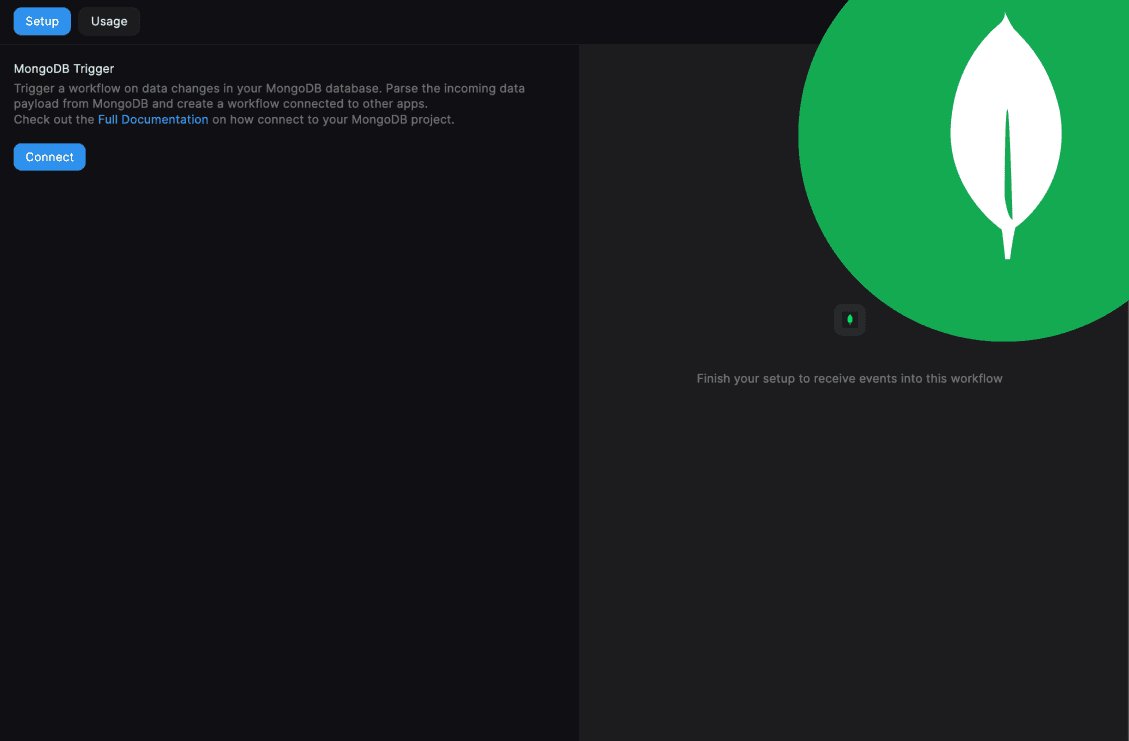Click the Connect button
This screenshot has width=1129, height=741.
49,157
